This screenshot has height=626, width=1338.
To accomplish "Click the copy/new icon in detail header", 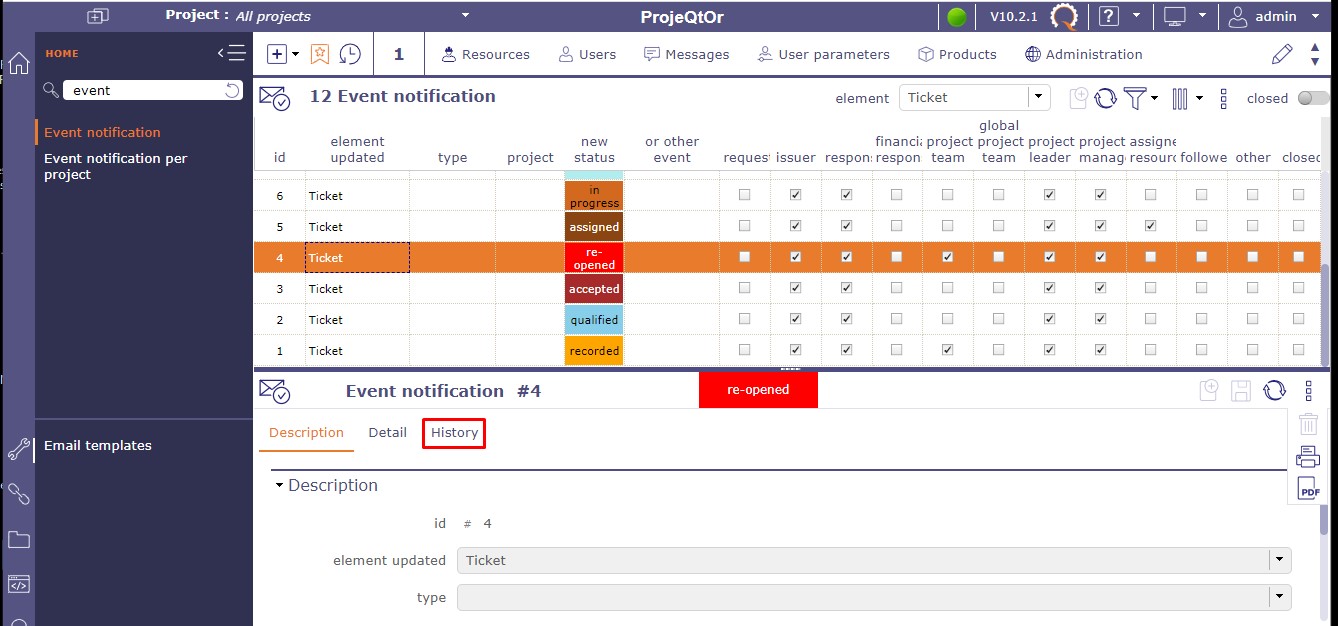I will click(1208, 391).
